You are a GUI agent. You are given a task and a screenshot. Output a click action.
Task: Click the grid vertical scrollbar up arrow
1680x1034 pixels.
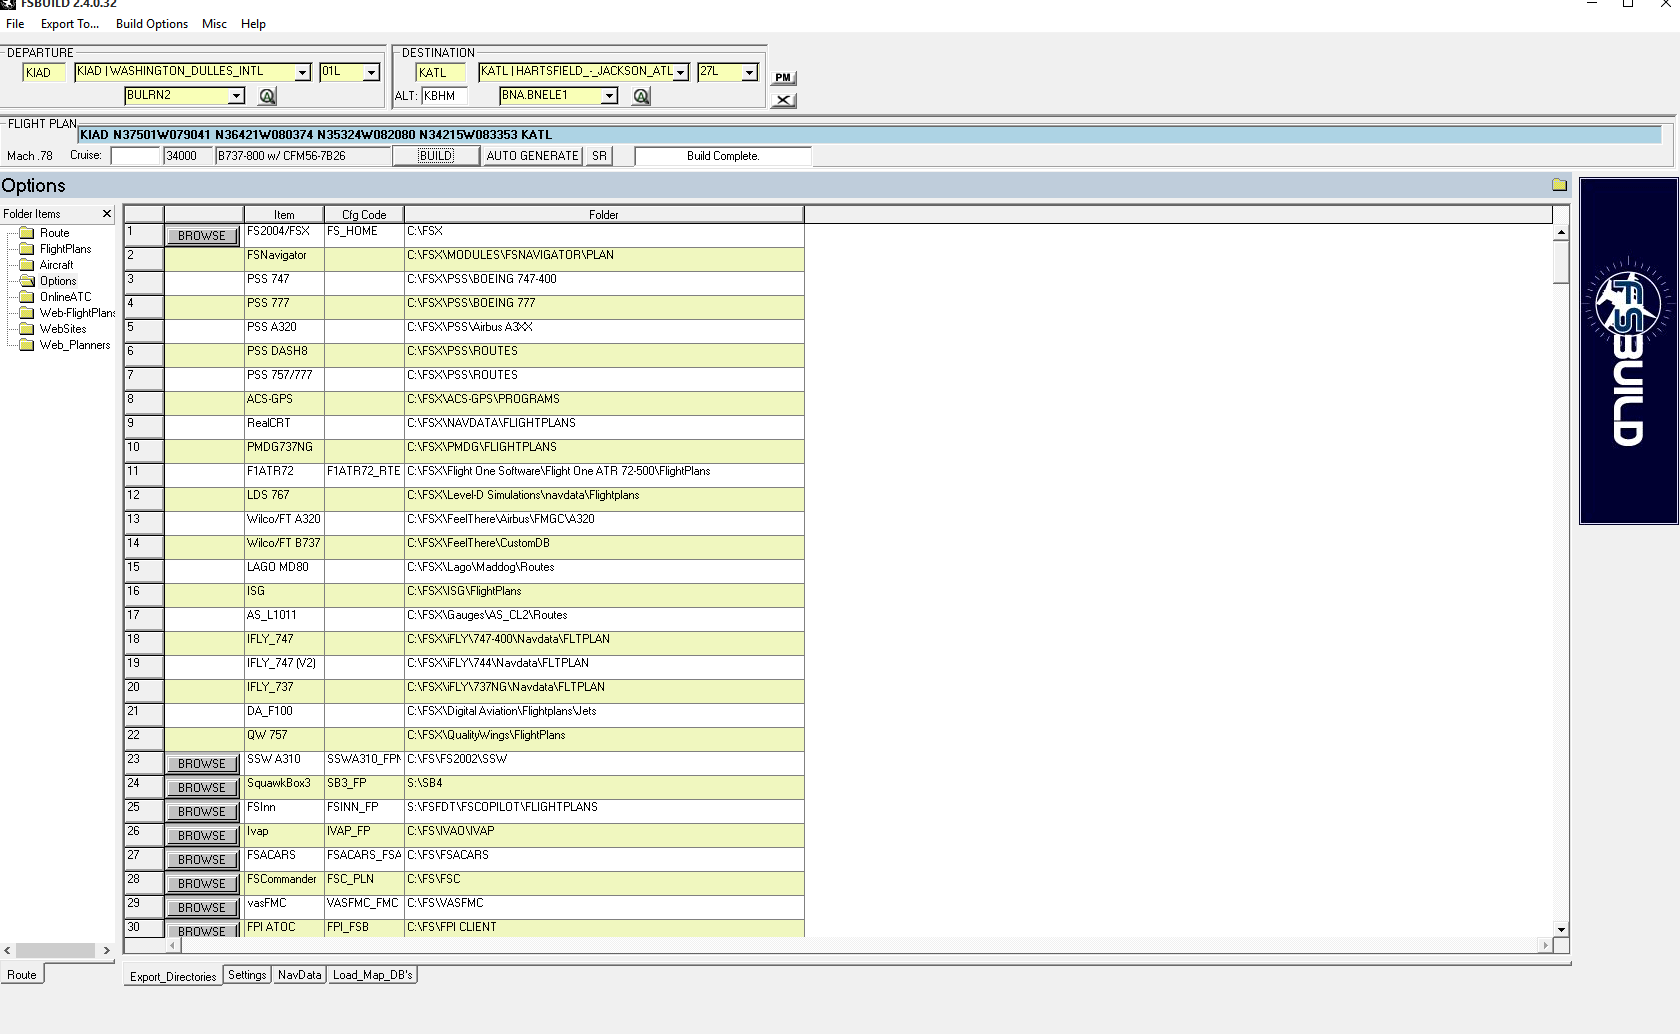click(1560, 232)
